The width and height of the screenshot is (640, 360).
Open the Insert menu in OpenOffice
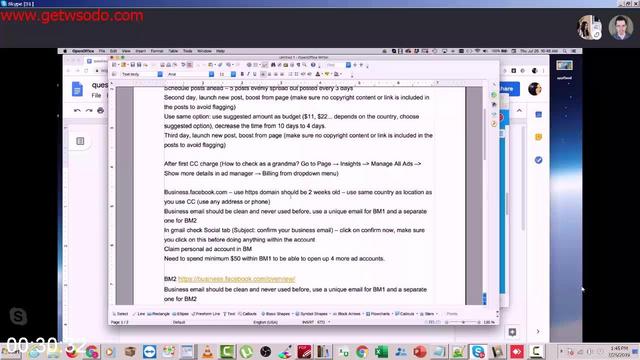(x=140, y=51)
